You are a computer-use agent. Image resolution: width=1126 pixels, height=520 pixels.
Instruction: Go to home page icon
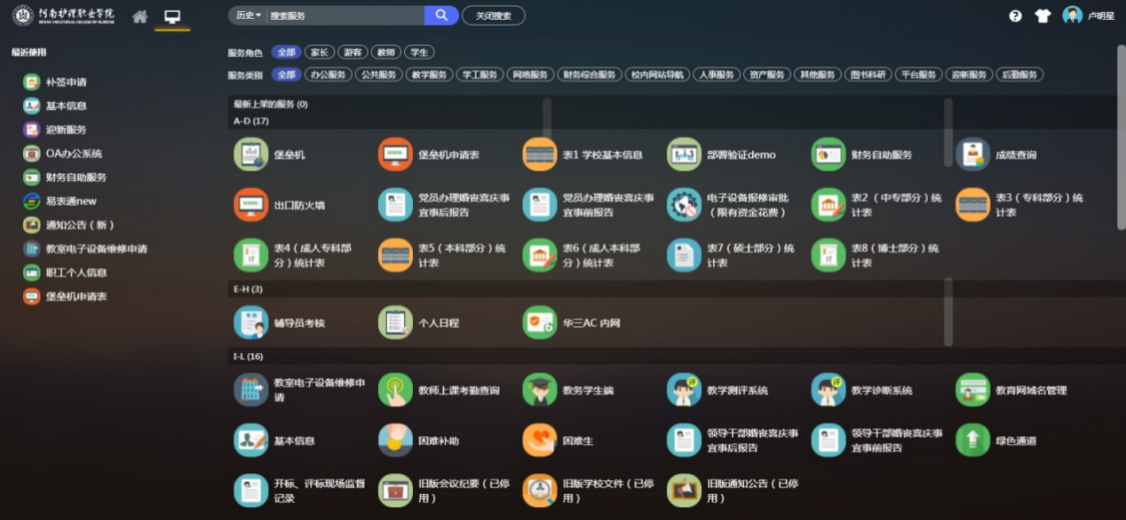pyautogui.click(x=140, y=16)
